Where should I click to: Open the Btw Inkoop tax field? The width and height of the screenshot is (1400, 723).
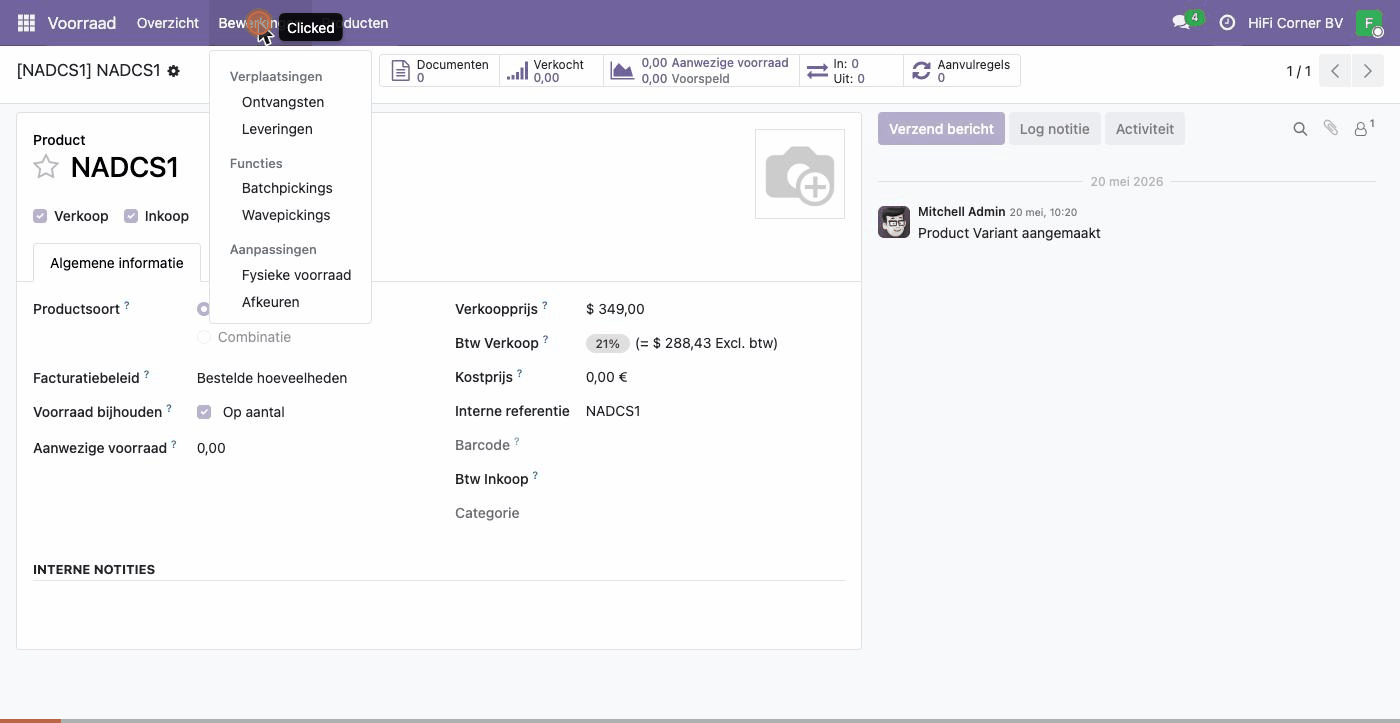pyautogui.click(x=715, y=479)
